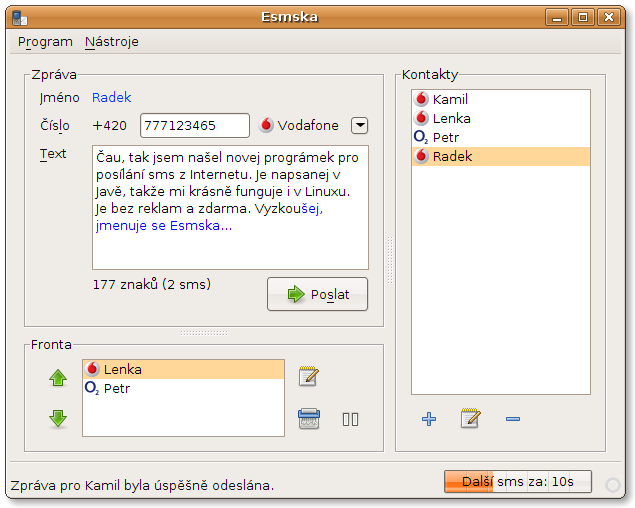Screen dimensions: 635x508
Task: Pause the sms queue
Action: pyautogui.click(x=350, y=419)
